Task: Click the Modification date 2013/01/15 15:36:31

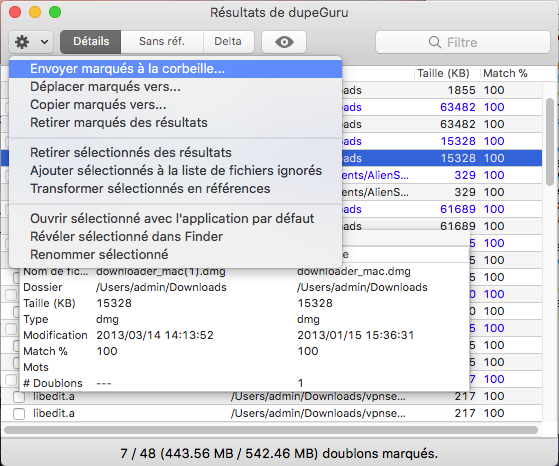Action: pos(355,336)
